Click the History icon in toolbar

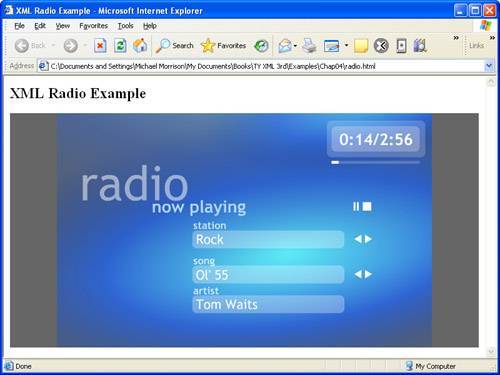[261, 46]
